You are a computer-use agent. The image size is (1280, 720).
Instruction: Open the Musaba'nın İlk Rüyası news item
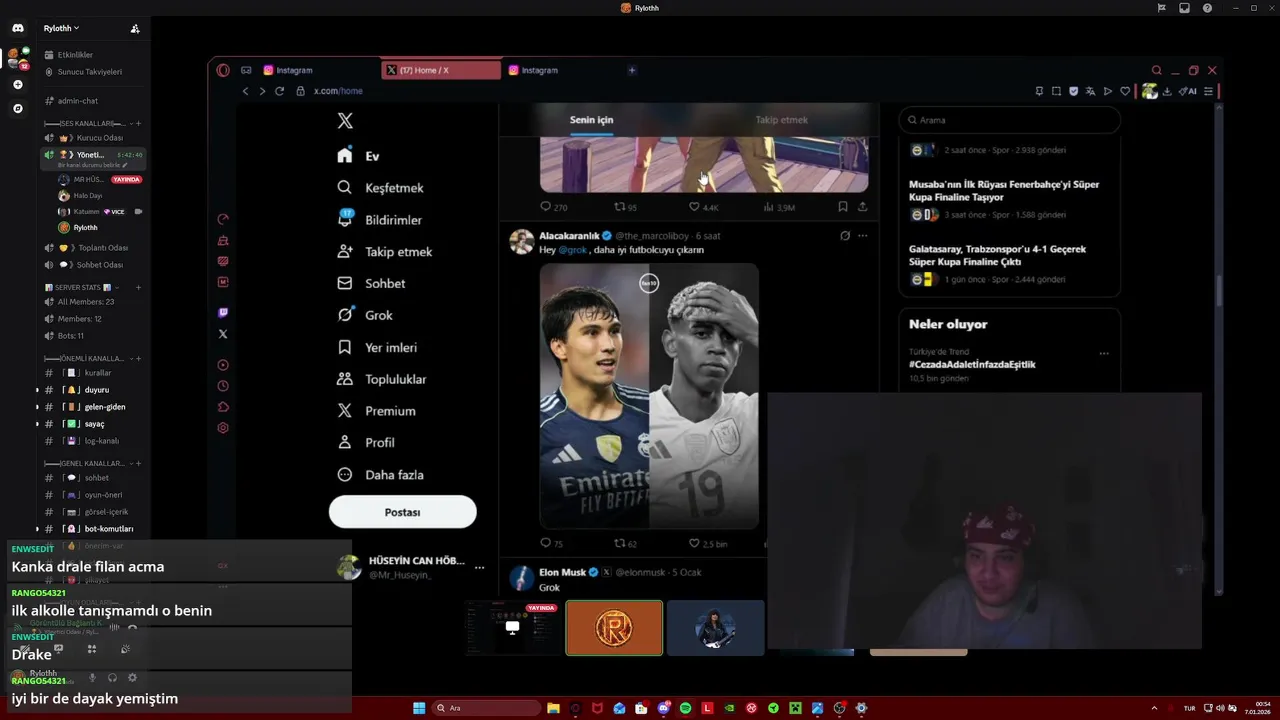click(1004, 191)
